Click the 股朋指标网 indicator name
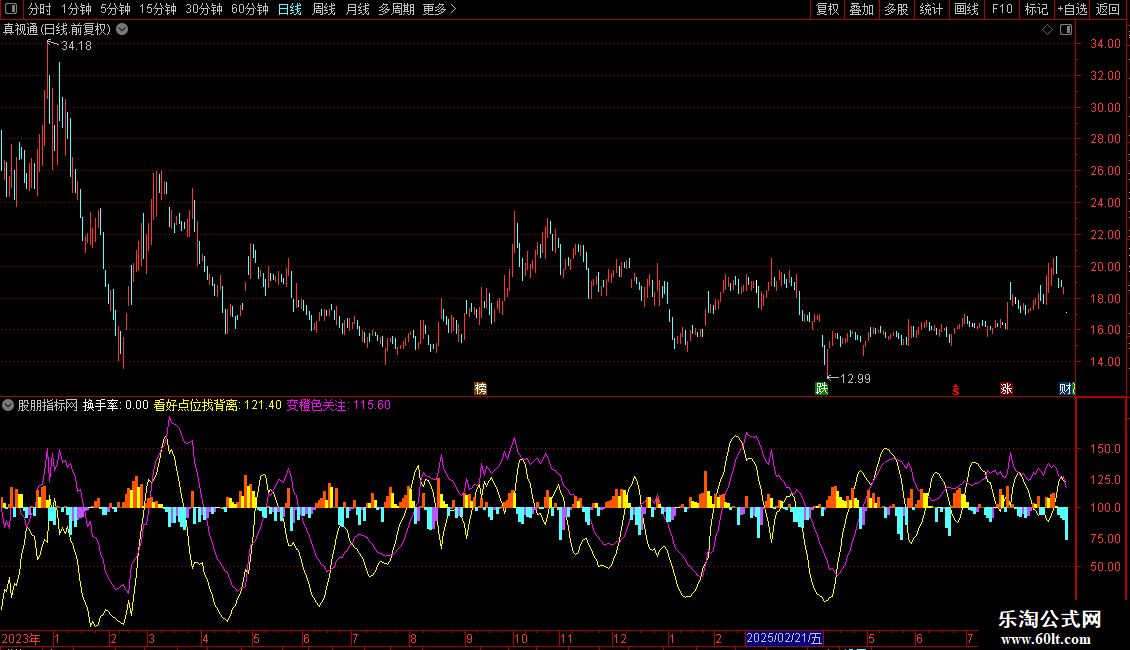This screenshot has width=1130, height=650. point(48,405)
